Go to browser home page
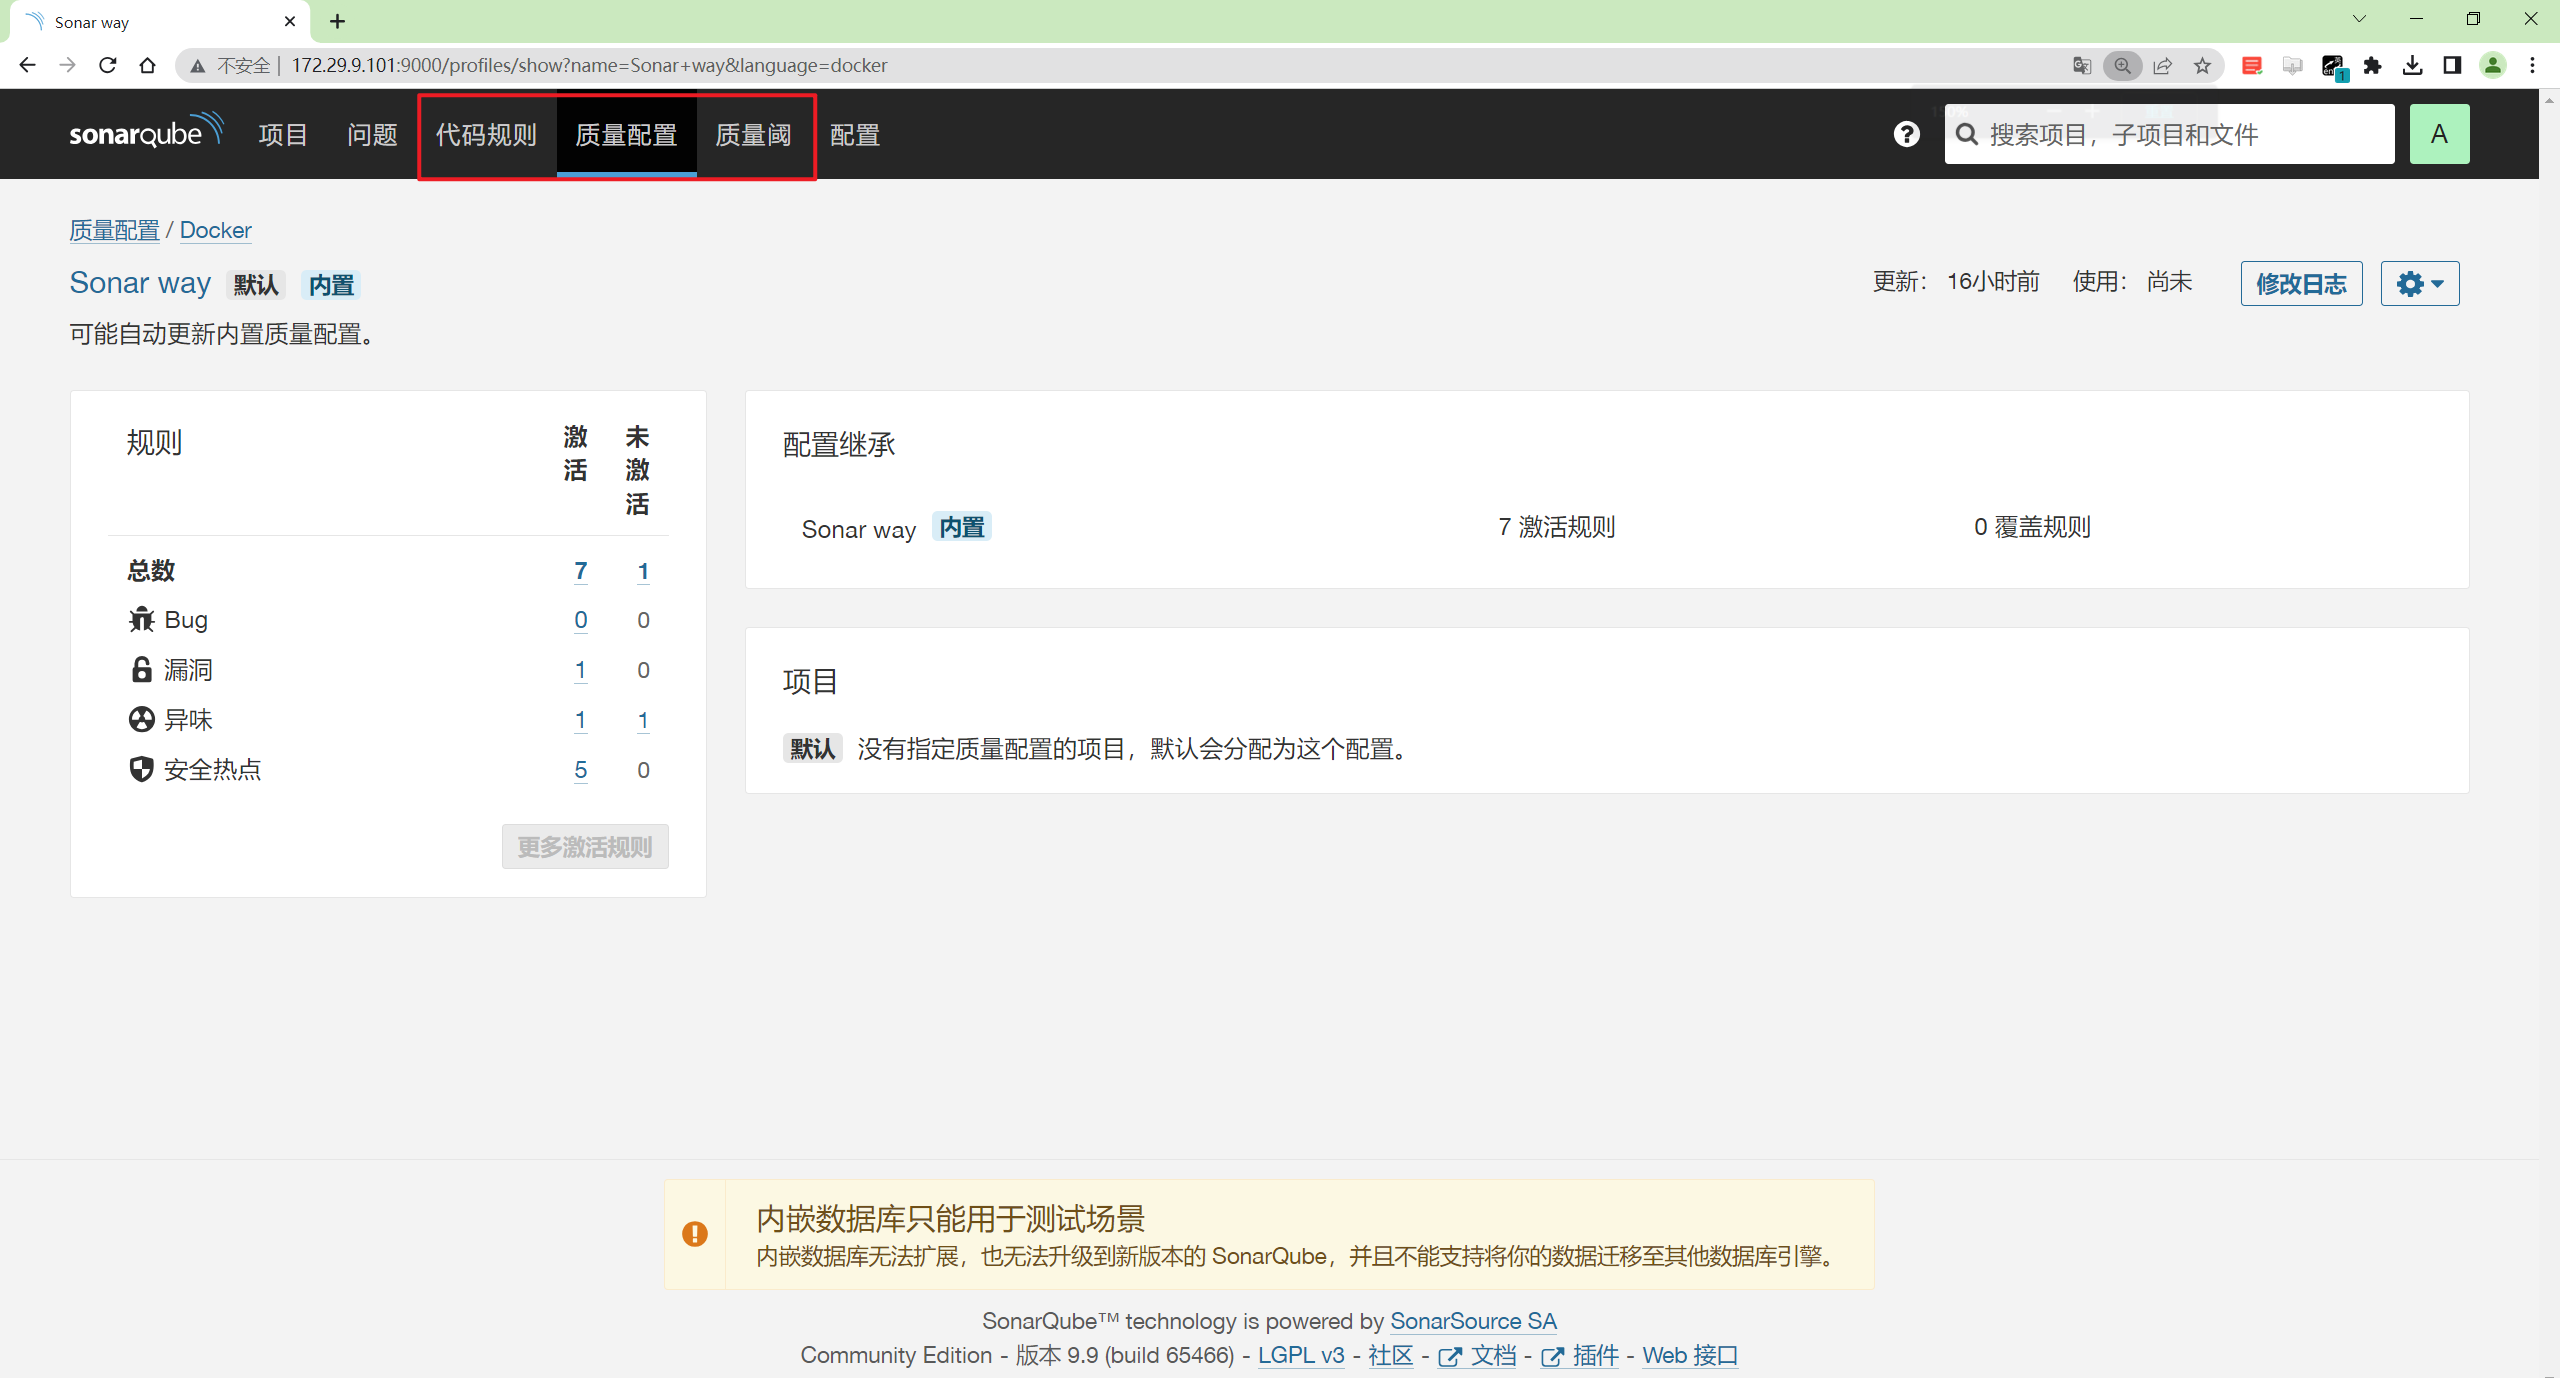 [147, 65]
